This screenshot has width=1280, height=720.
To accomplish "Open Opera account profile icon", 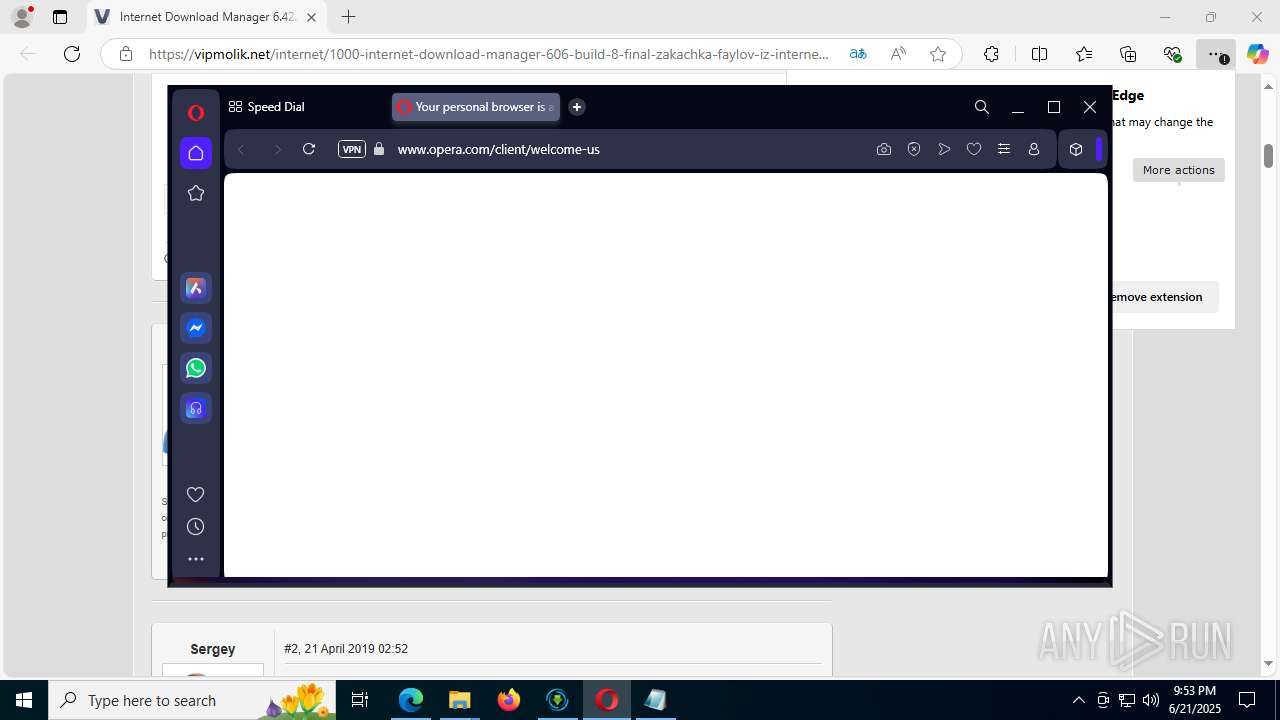I will click(1034, 149).
